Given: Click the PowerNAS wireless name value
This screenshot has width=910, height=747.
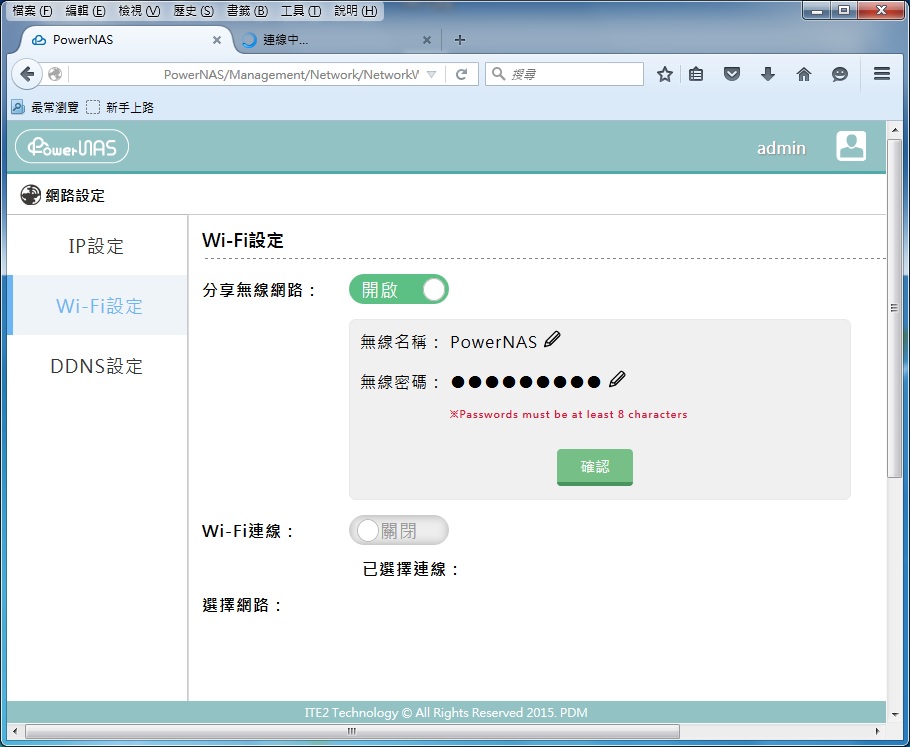Looking at the screenshot, I should pyautogui.click(x=493, y=342).
